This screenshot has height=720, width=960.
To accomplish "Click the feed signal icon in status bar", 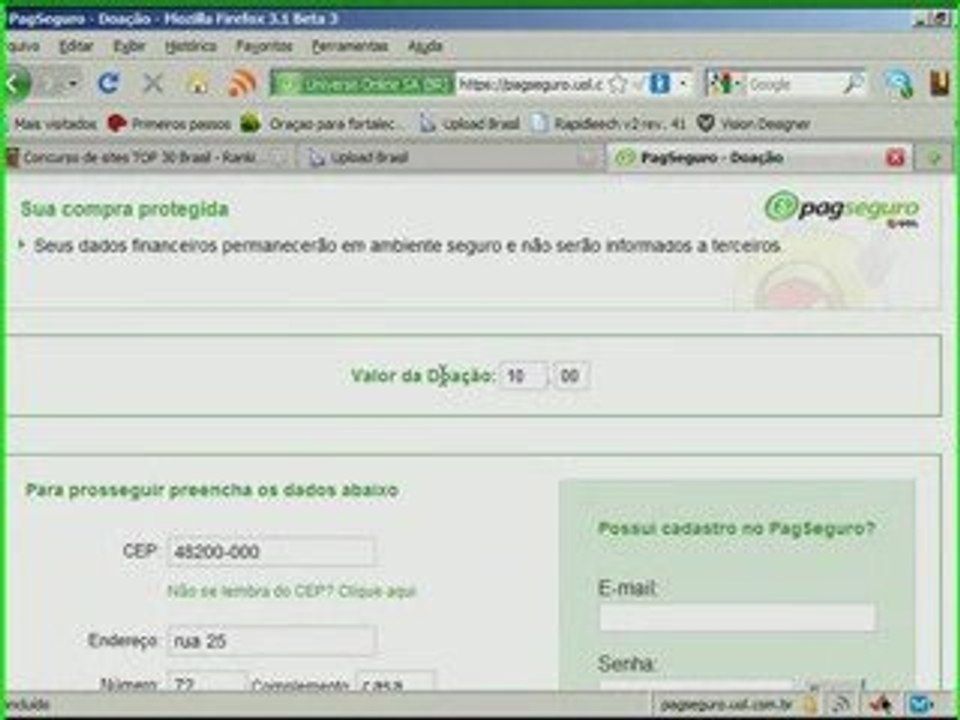I will (x=842, y=705).
